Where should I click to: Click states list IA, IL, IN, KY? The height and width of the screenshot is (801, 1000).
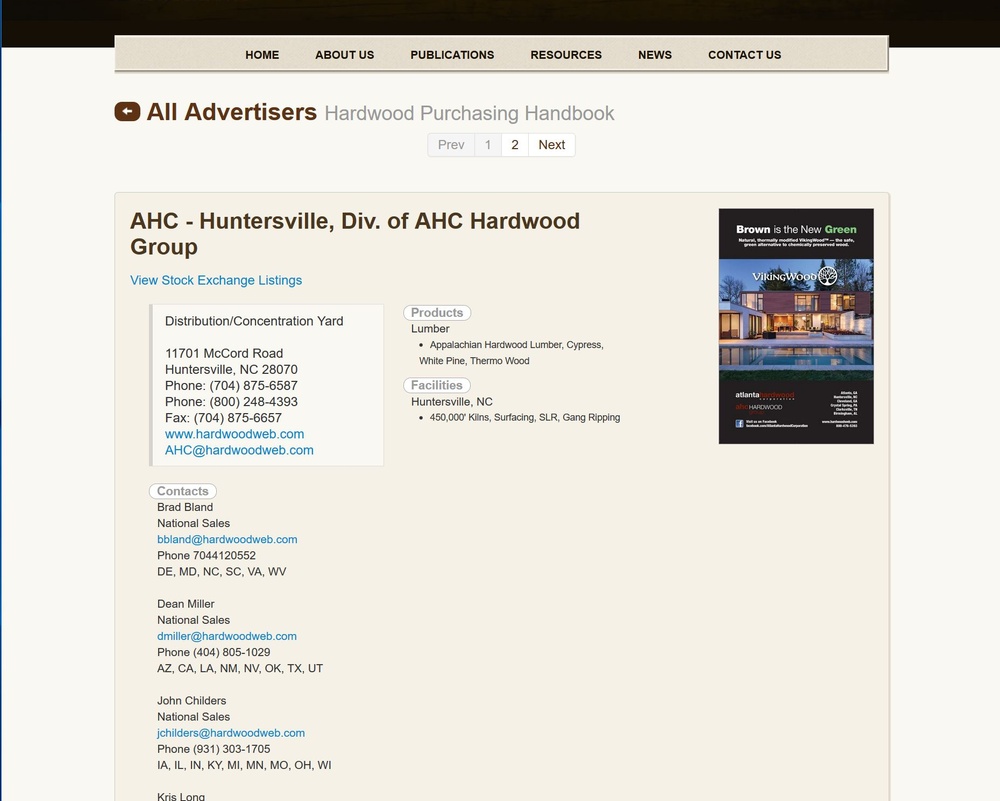click(244, 765)
